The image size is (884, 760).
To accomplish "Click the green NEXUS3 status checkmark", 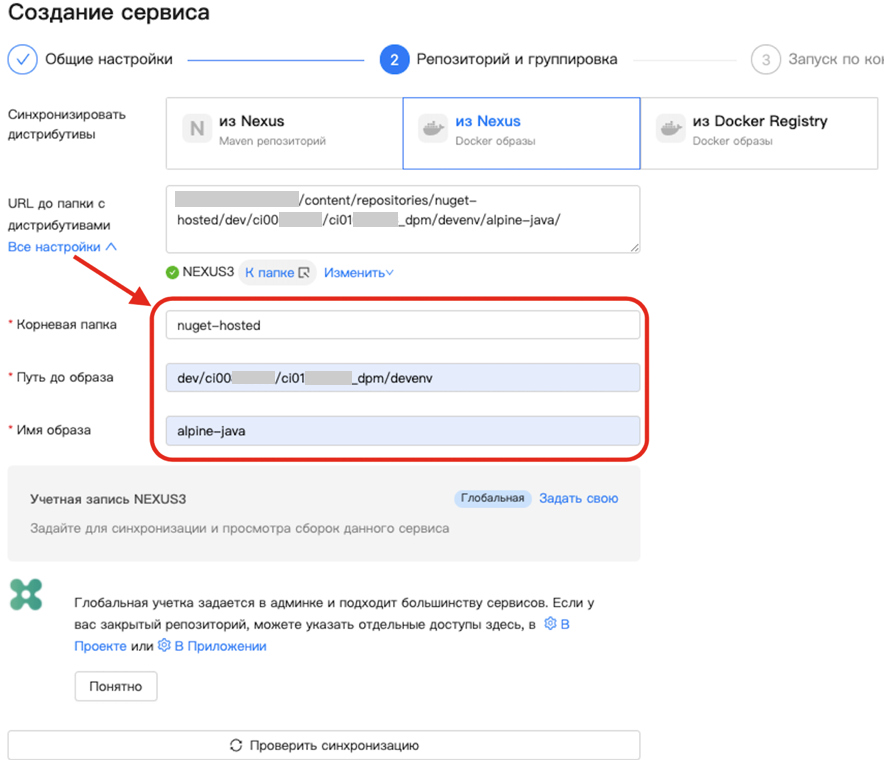I will [x=173, y=272].
